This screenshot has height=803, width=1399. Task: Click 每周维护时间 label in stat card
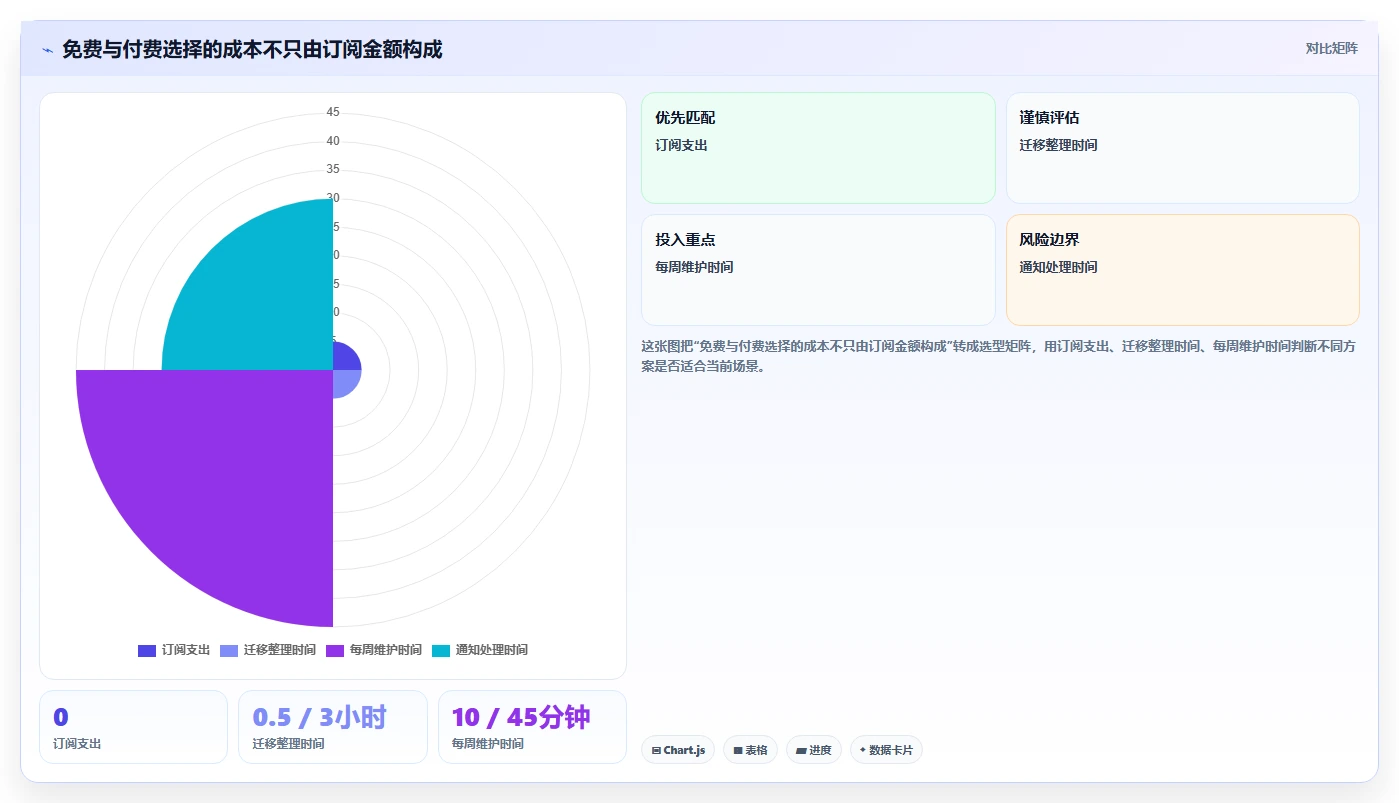tap(488, 744)
